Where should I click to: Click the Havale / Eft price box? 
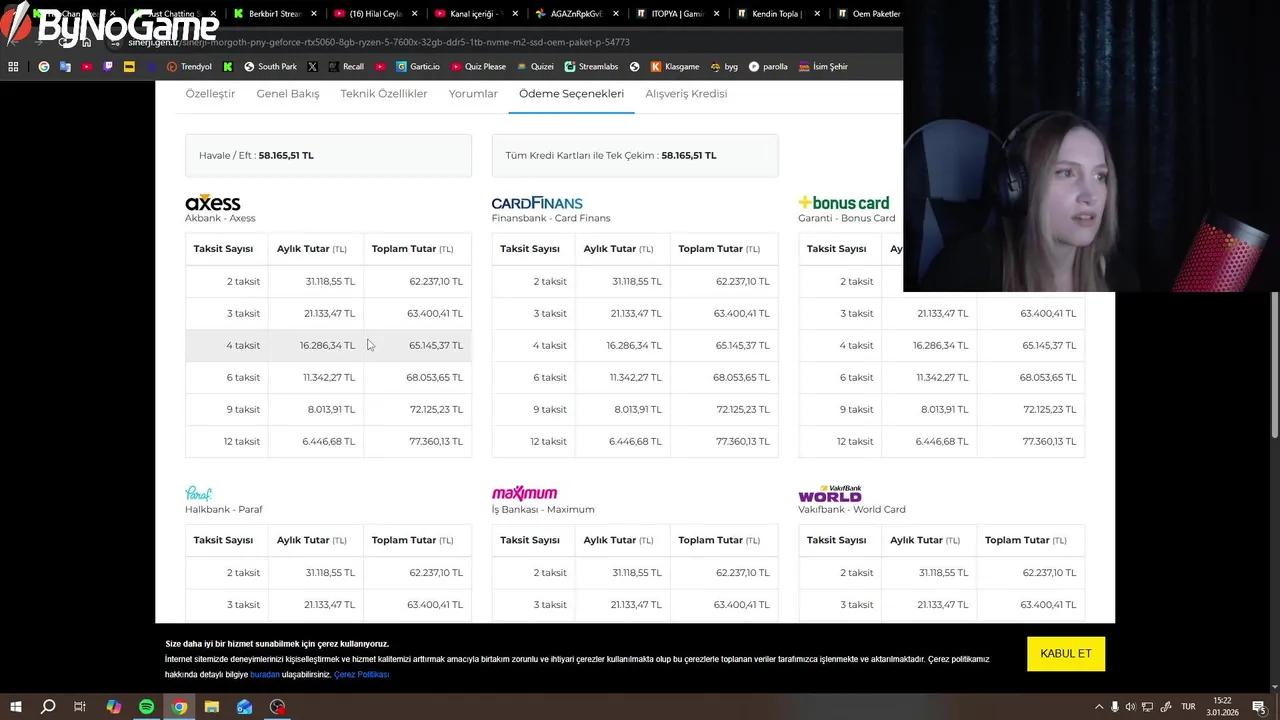[x=328, y=155]
